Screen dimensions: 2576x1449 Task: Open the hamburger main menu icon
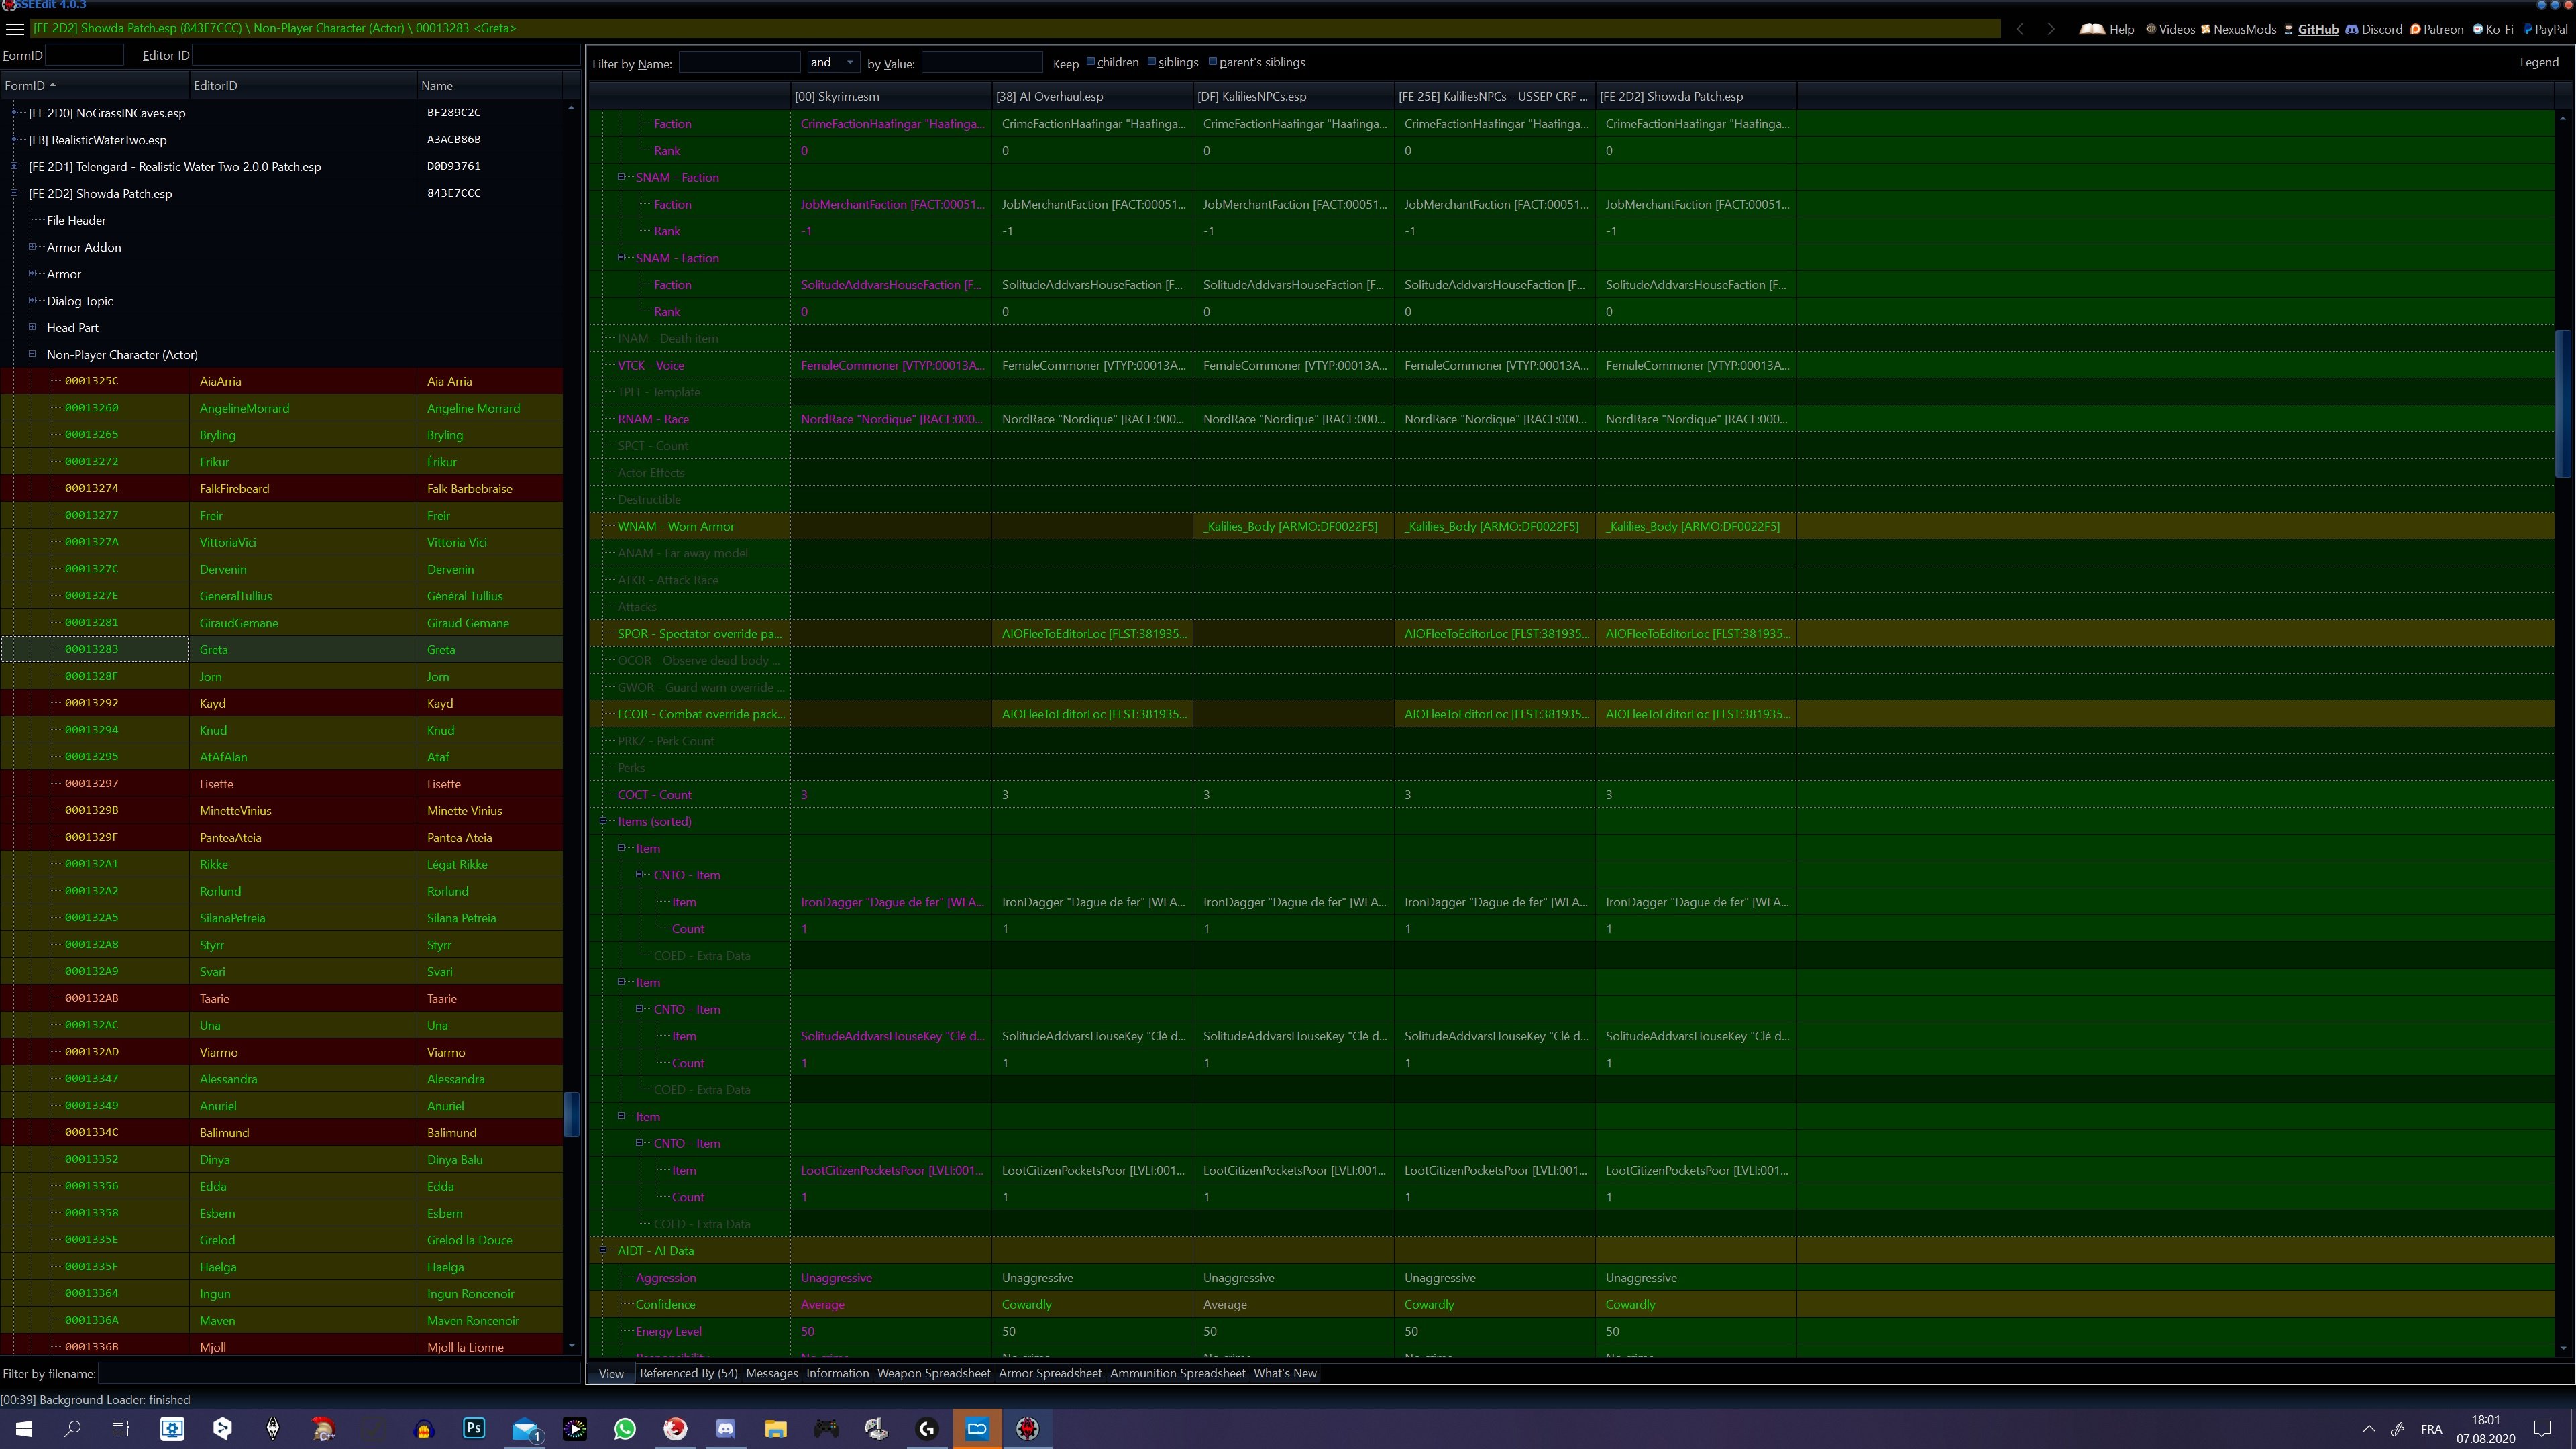[15, 29]
